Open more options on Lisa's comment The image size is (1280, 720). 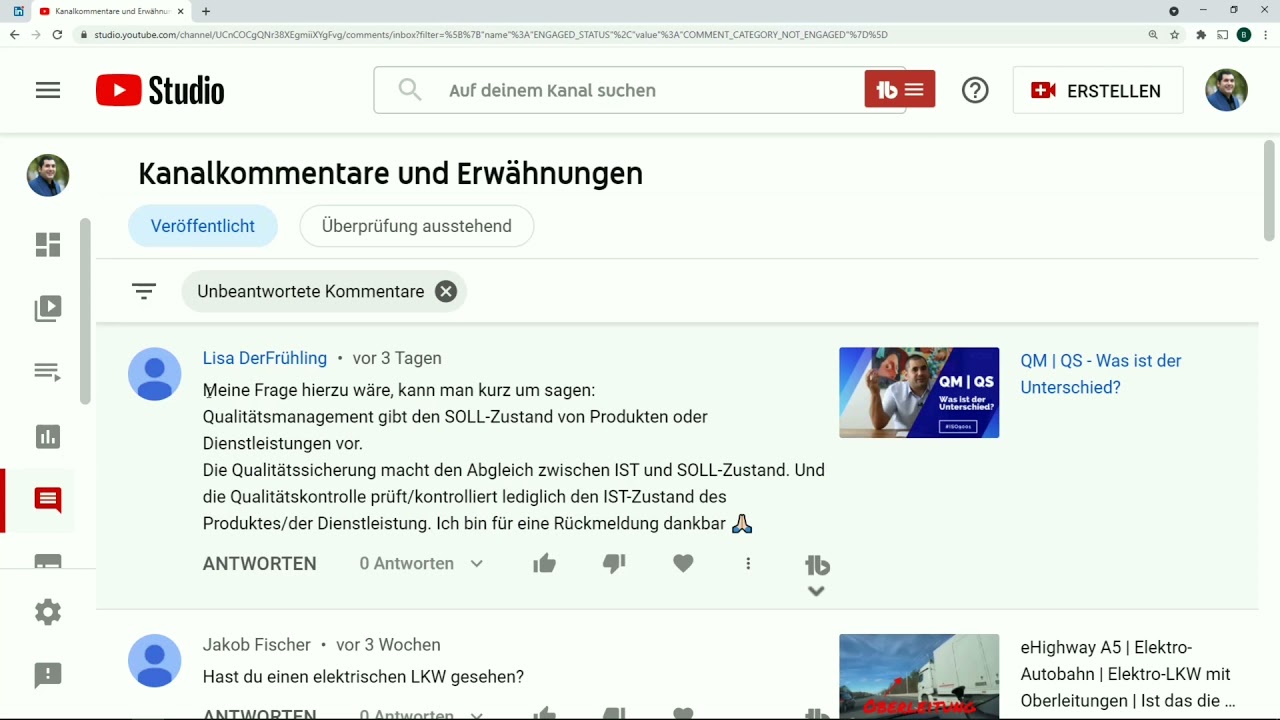point(748,563)
